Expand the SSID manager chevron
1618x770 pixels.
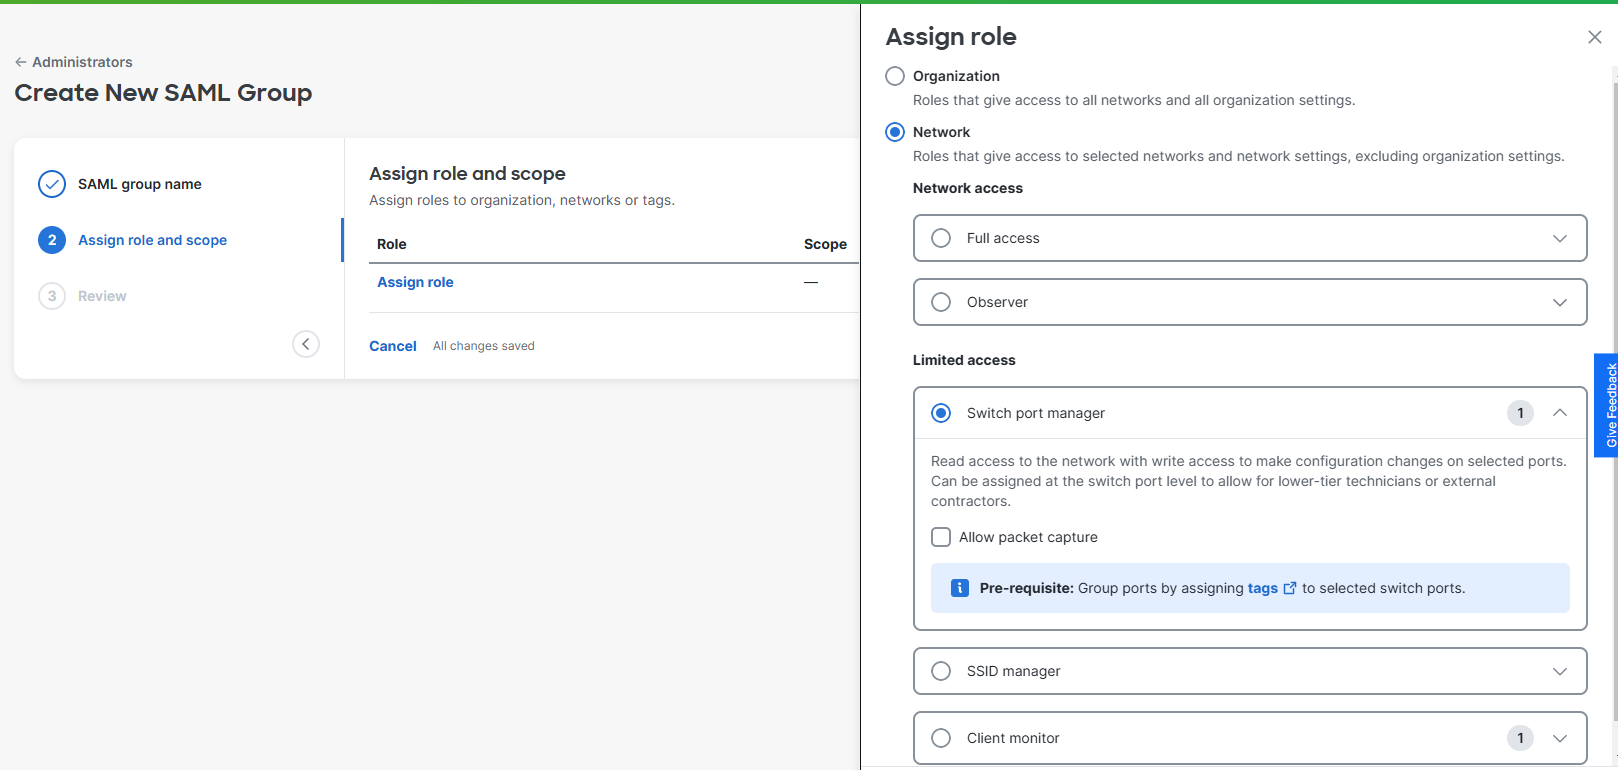[1559, 671]
